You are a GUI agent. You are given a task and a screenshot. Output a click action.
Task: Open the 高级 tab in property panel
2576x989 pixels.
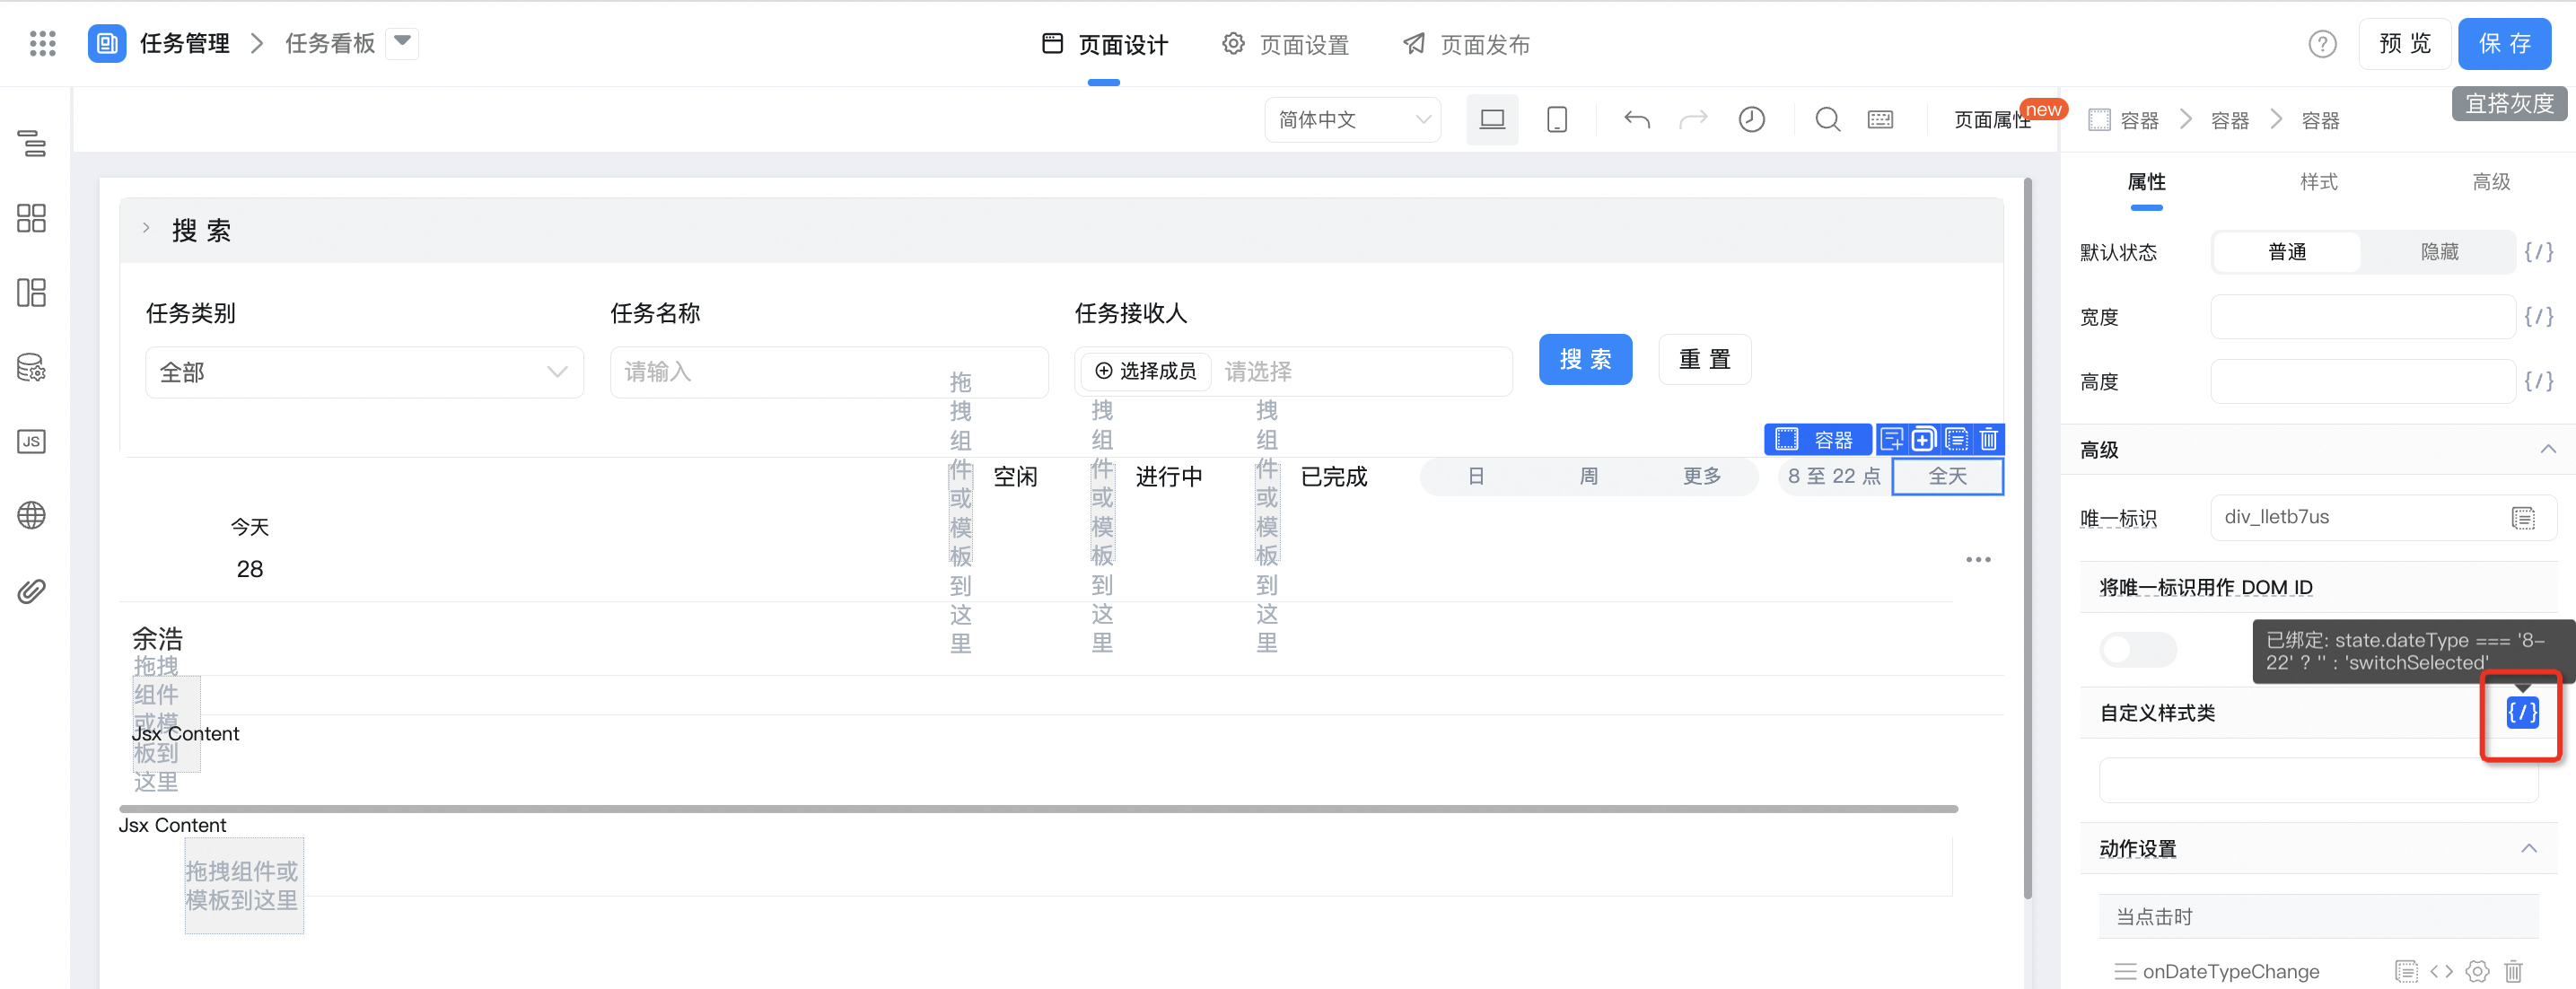(2491, 182)
